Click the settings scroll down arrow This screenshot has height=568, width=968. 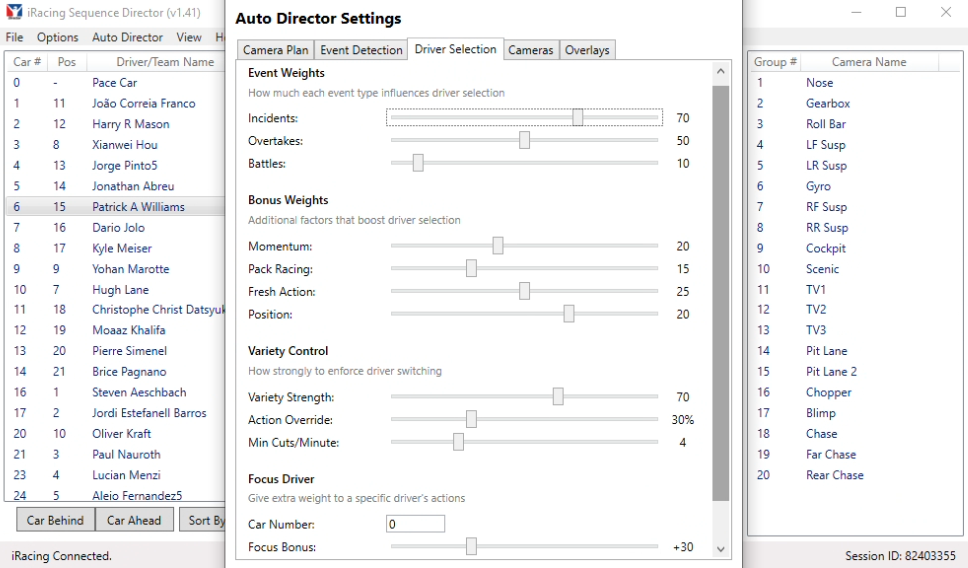coord(720,548)
